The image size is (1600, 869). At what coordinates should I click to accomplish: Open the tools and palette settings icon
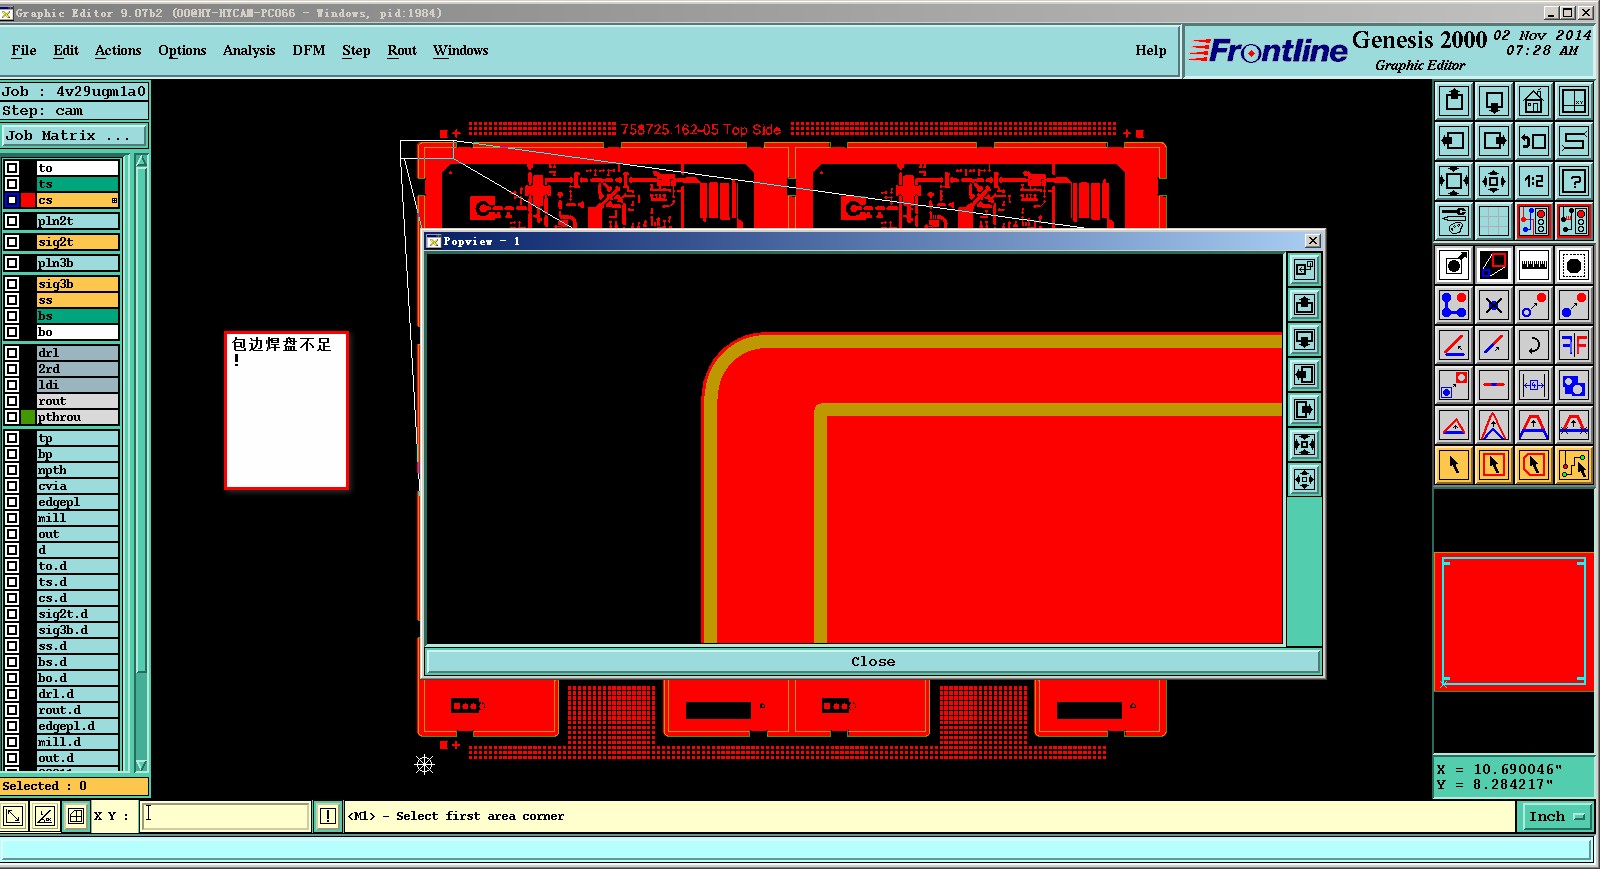coord(1454,221)
